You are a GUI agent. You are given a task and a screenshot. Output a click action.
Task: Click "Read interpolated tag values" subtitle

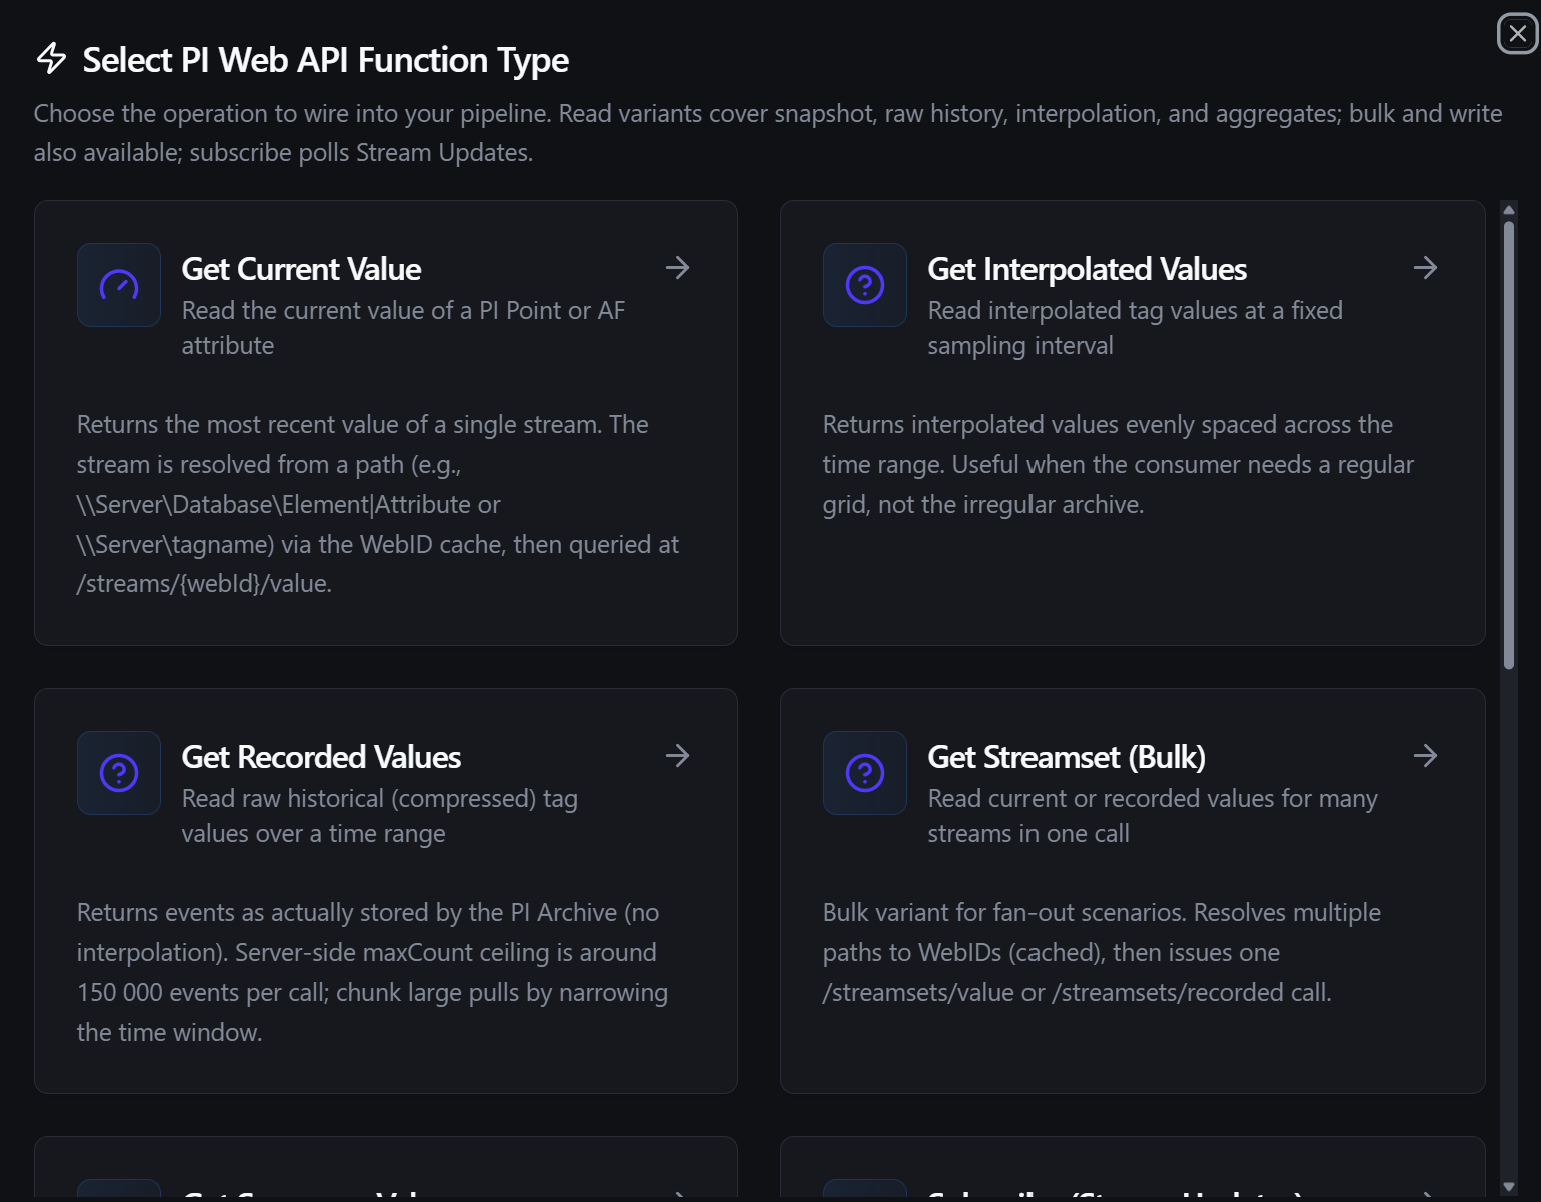pos(1135,328)
